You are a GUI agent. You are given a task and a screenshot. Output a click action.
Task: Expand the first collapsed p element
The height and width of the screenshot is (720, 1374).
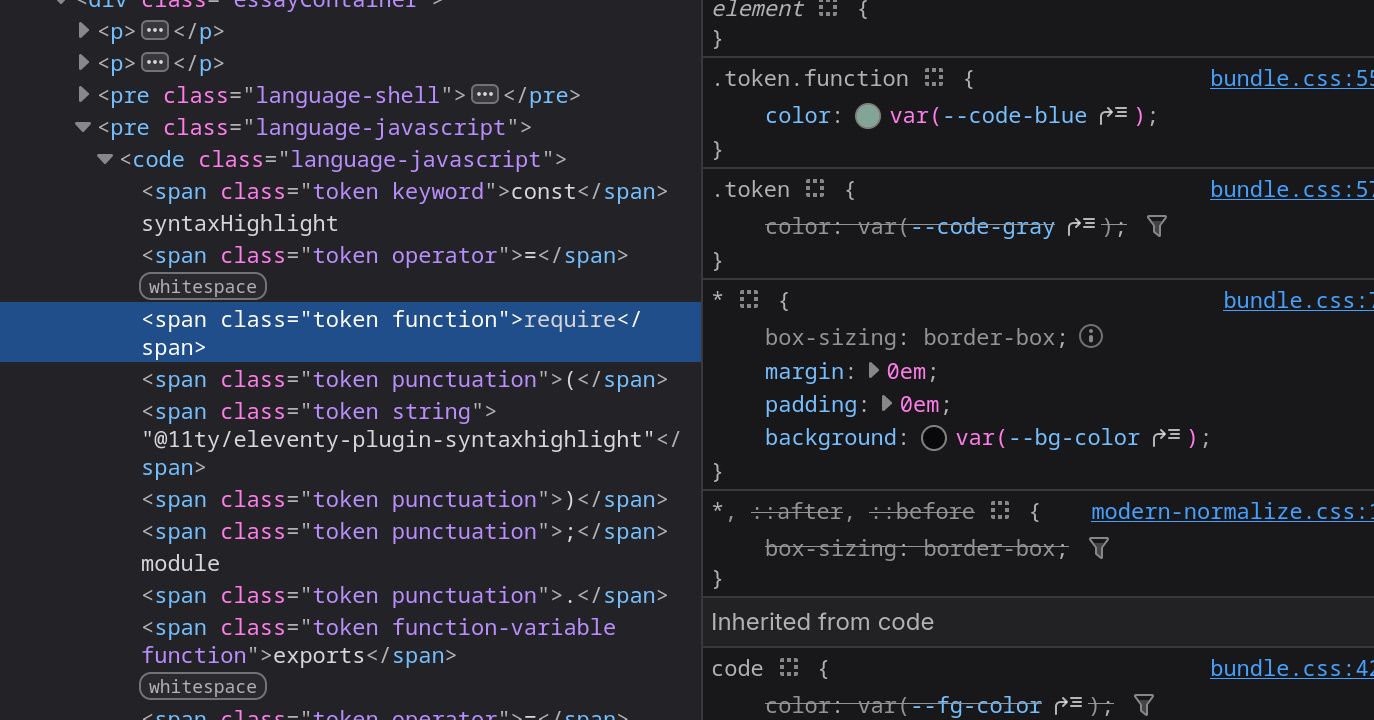click(84, 31)
